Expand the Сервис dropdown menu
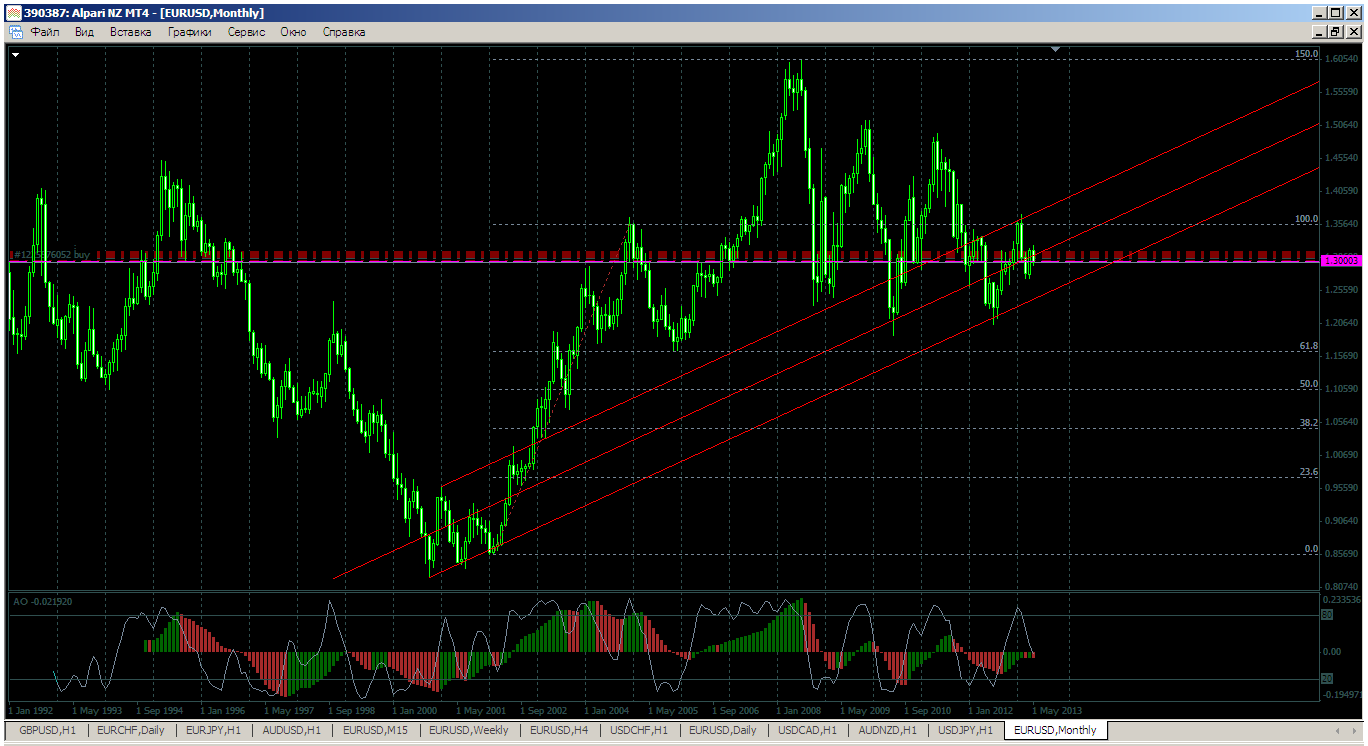The image size is (1368, 746). (x=246, y=32)
